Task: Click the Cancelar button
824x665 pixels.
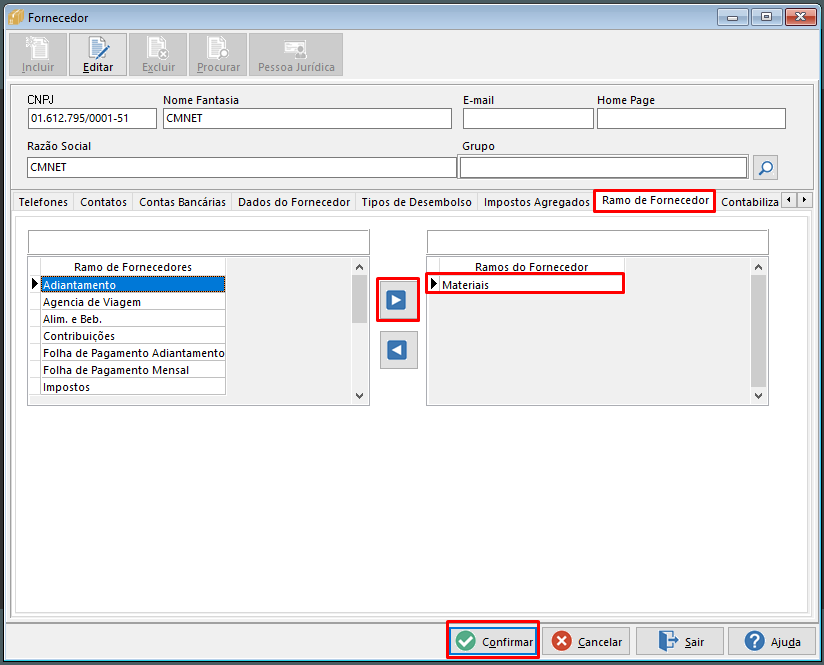Action: 586,641
